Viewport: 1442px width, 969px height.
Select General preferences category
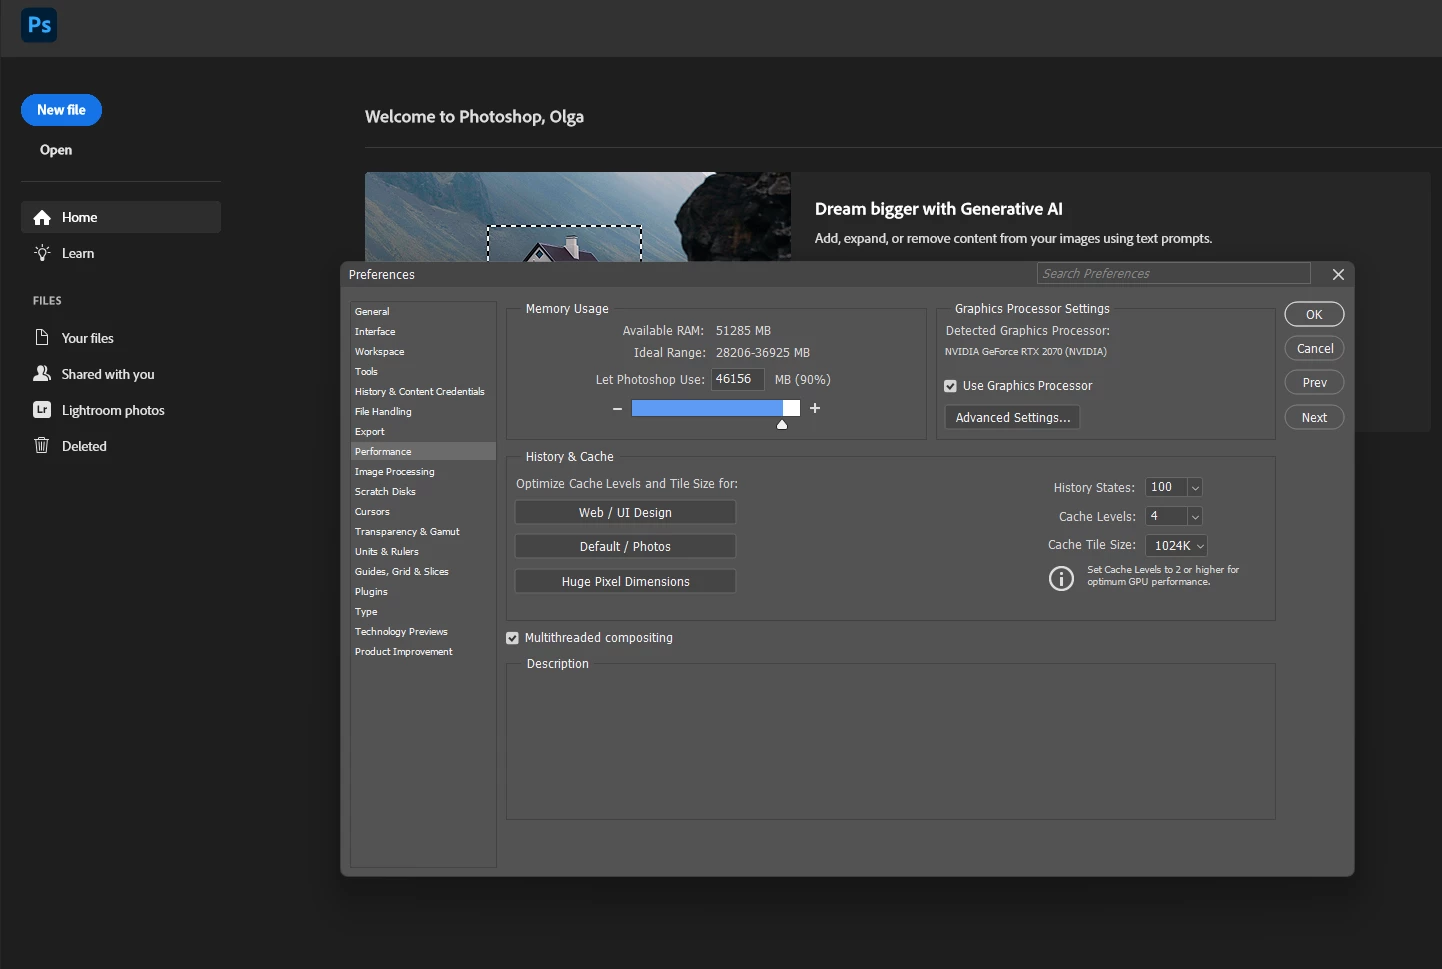[423, 312]
